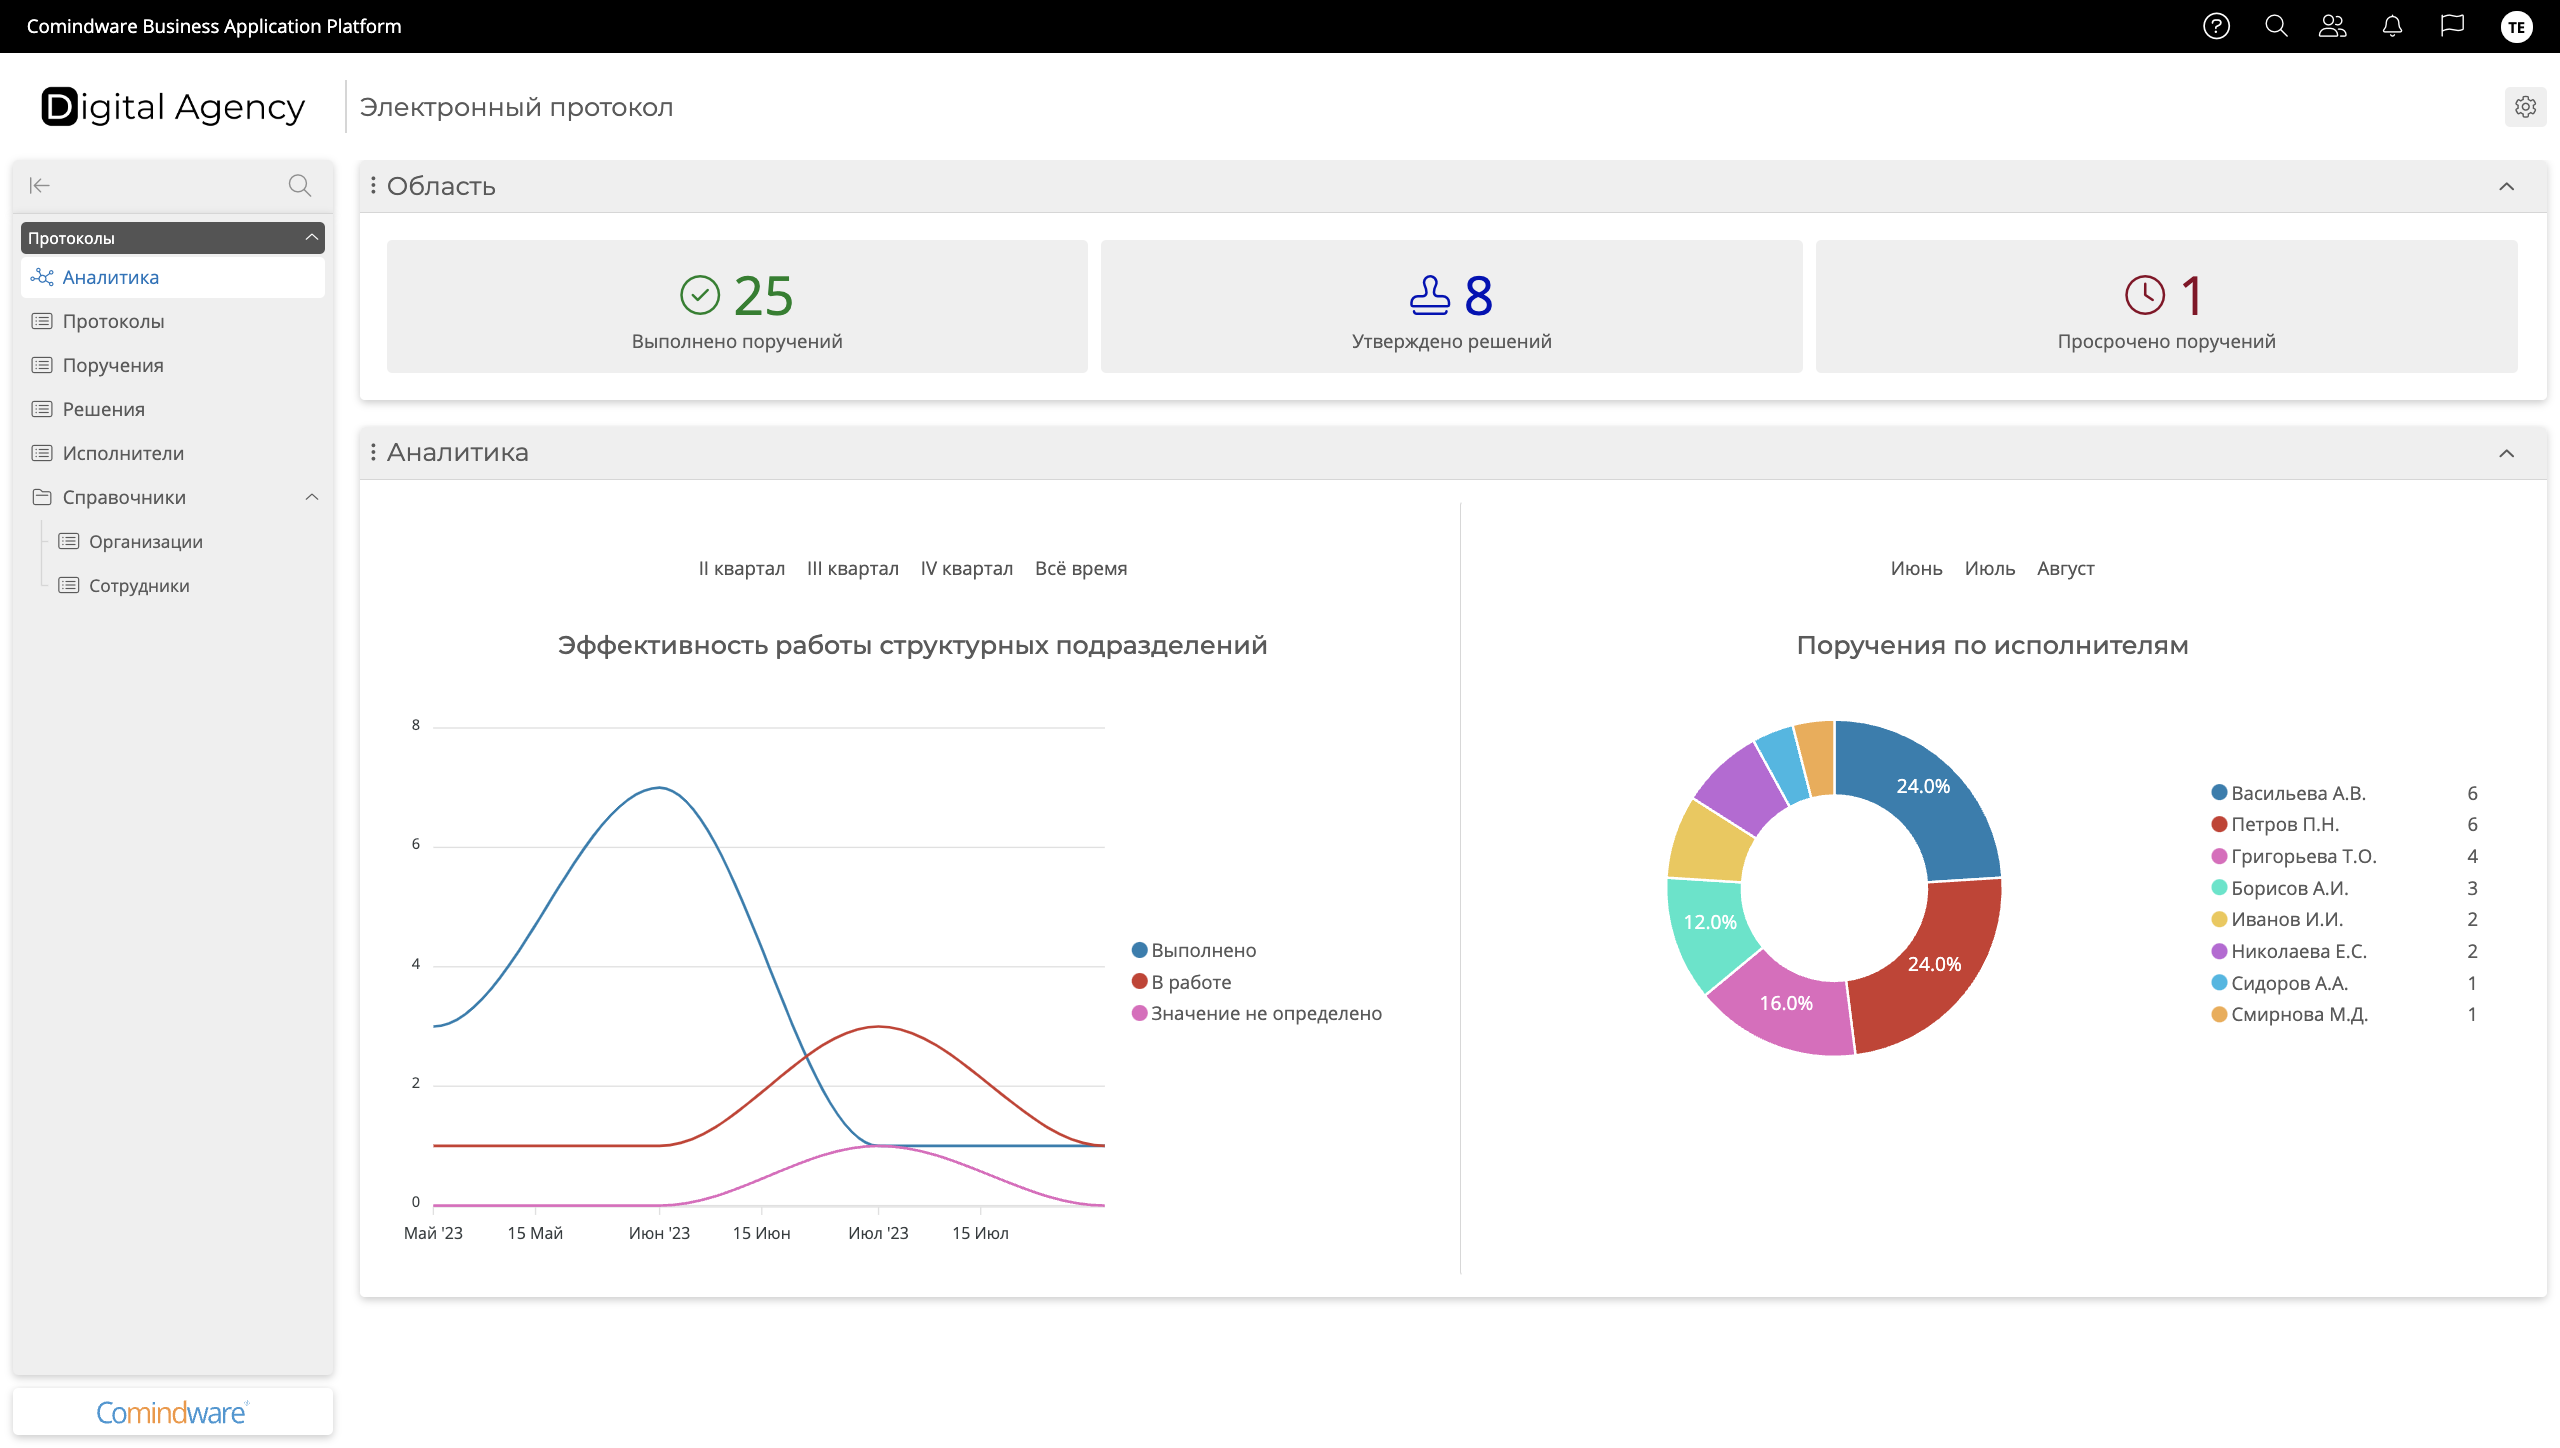Select IV квартал filter
2560x1448 pixels.
pyautogui.click(x=967, y=568)
